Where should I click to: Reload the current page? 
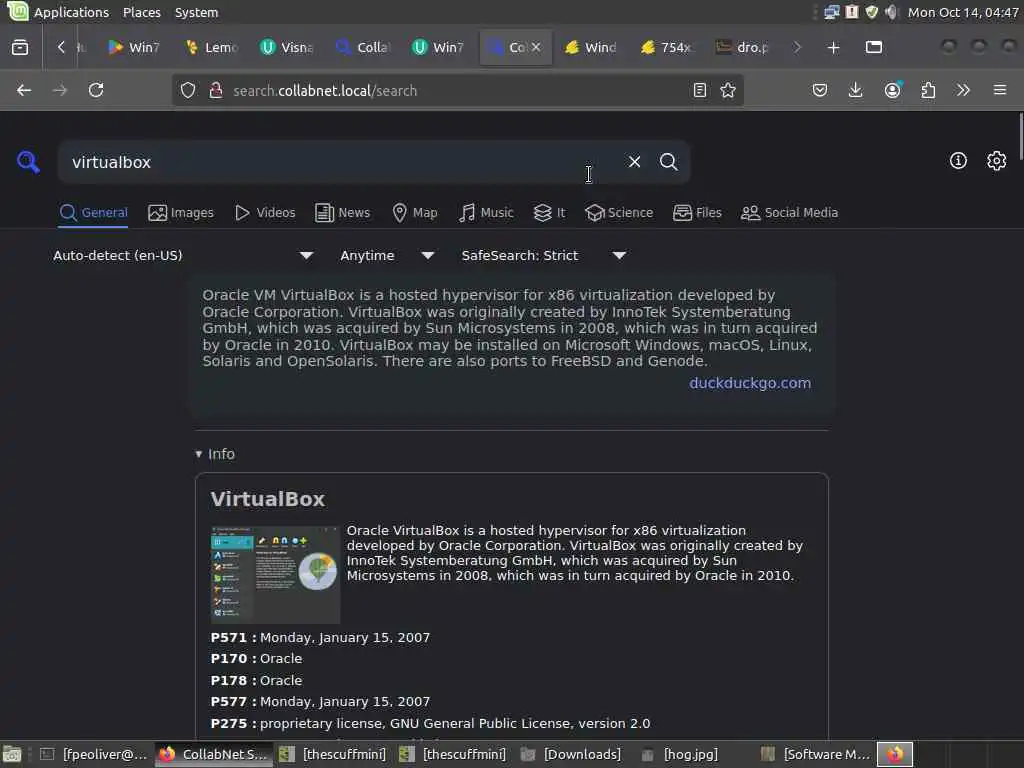pos(96,90)
